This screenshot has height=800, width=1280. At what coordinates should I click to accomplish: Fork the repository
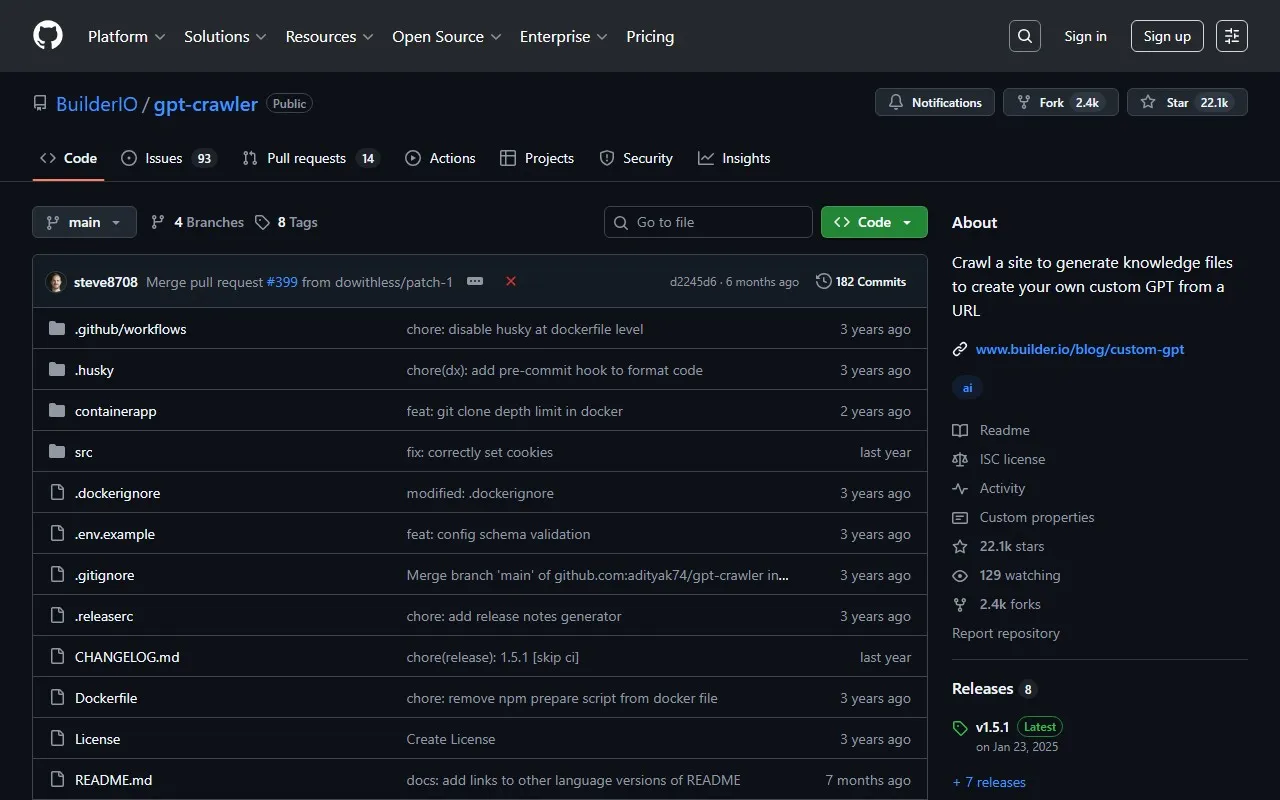[x=1060, y=103]
